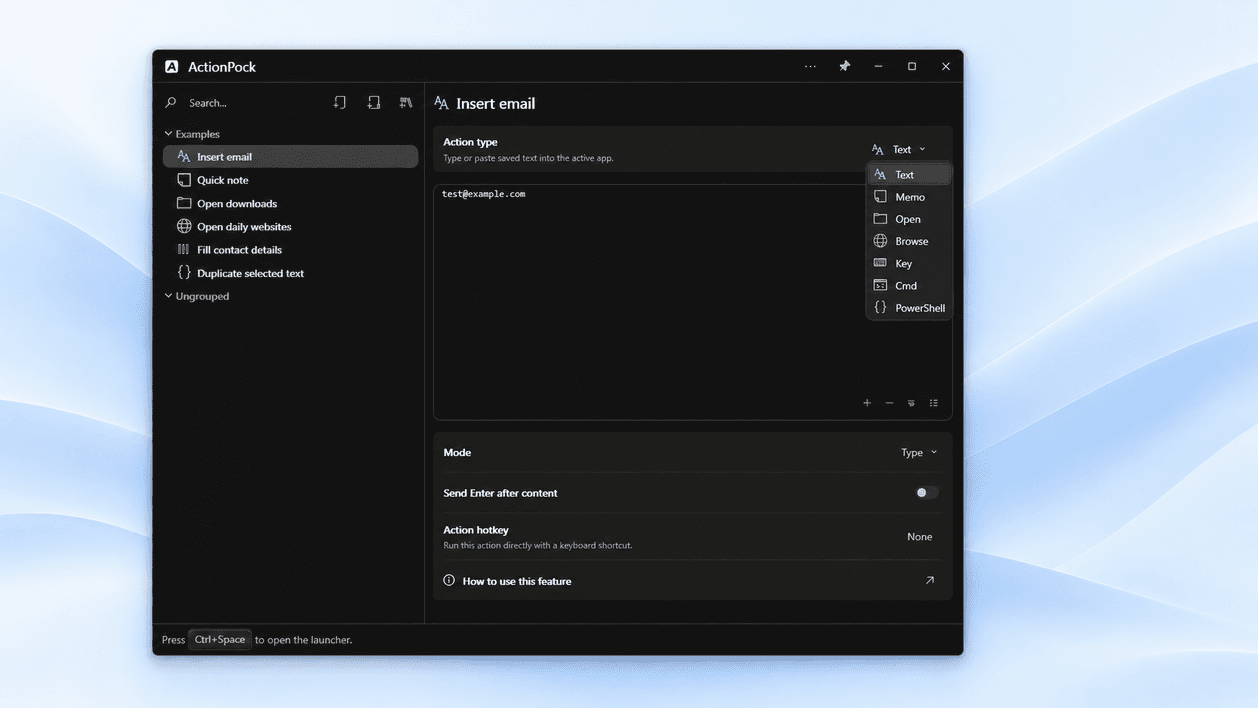Click the list-with-pencil icon in the sidebar toolbar

(x=406, y=103)
